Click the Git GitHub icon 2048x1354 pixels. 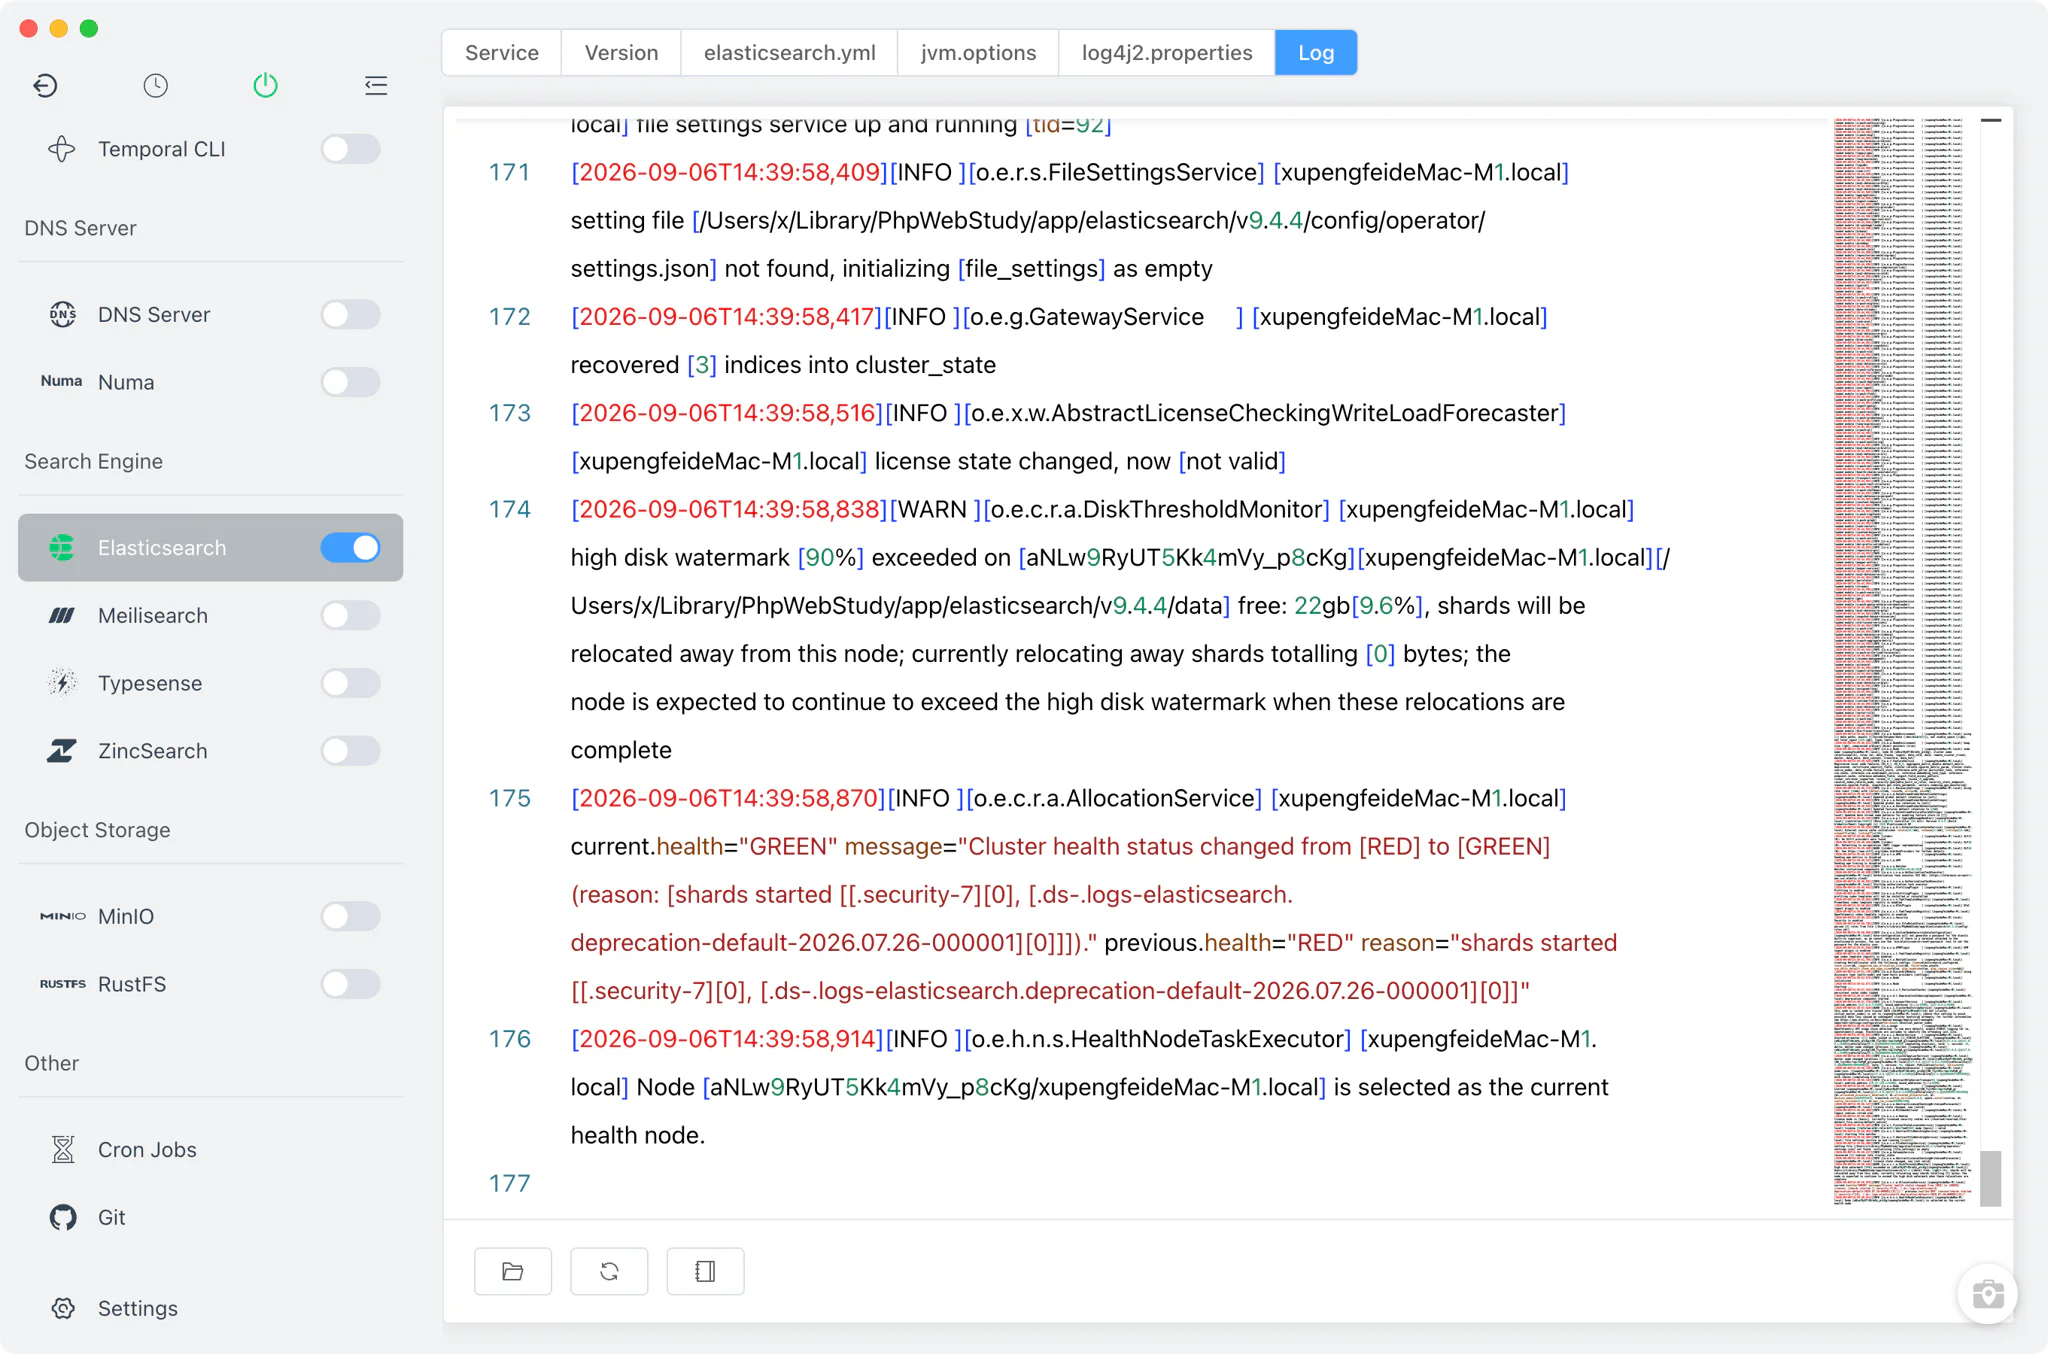pyautogui.click(x=62, y=1217)
